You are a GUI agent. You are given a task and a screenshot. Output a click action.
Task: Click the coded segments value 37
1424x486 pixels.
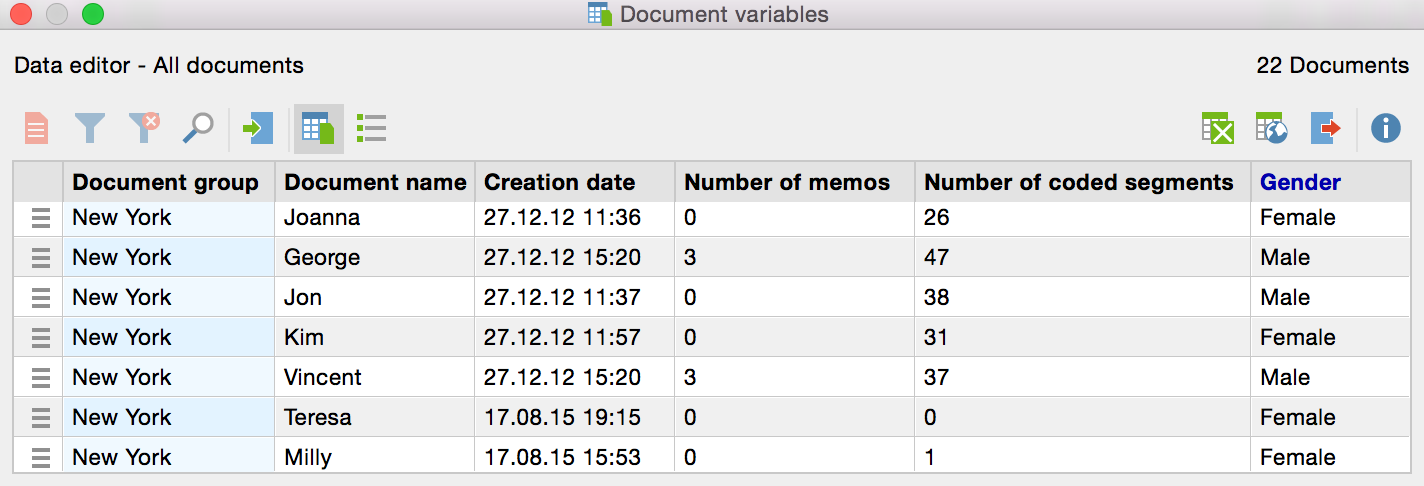tap(937, 377)
